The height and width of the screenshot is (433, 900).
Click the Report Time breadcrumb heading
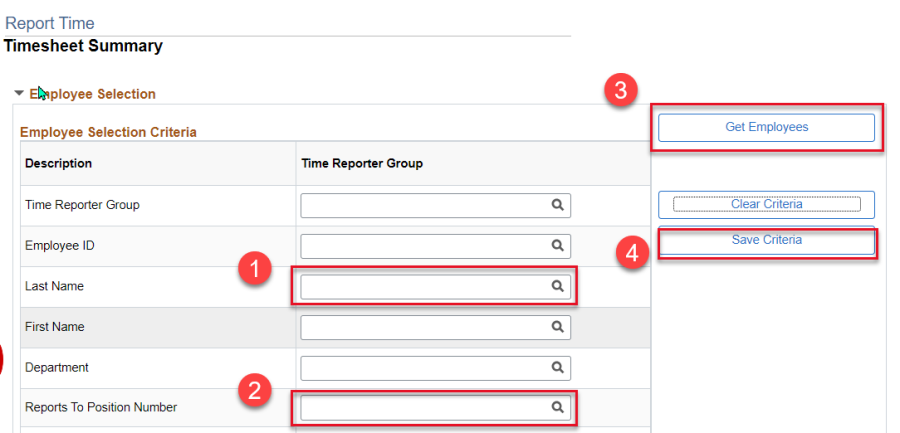[49, 24]
